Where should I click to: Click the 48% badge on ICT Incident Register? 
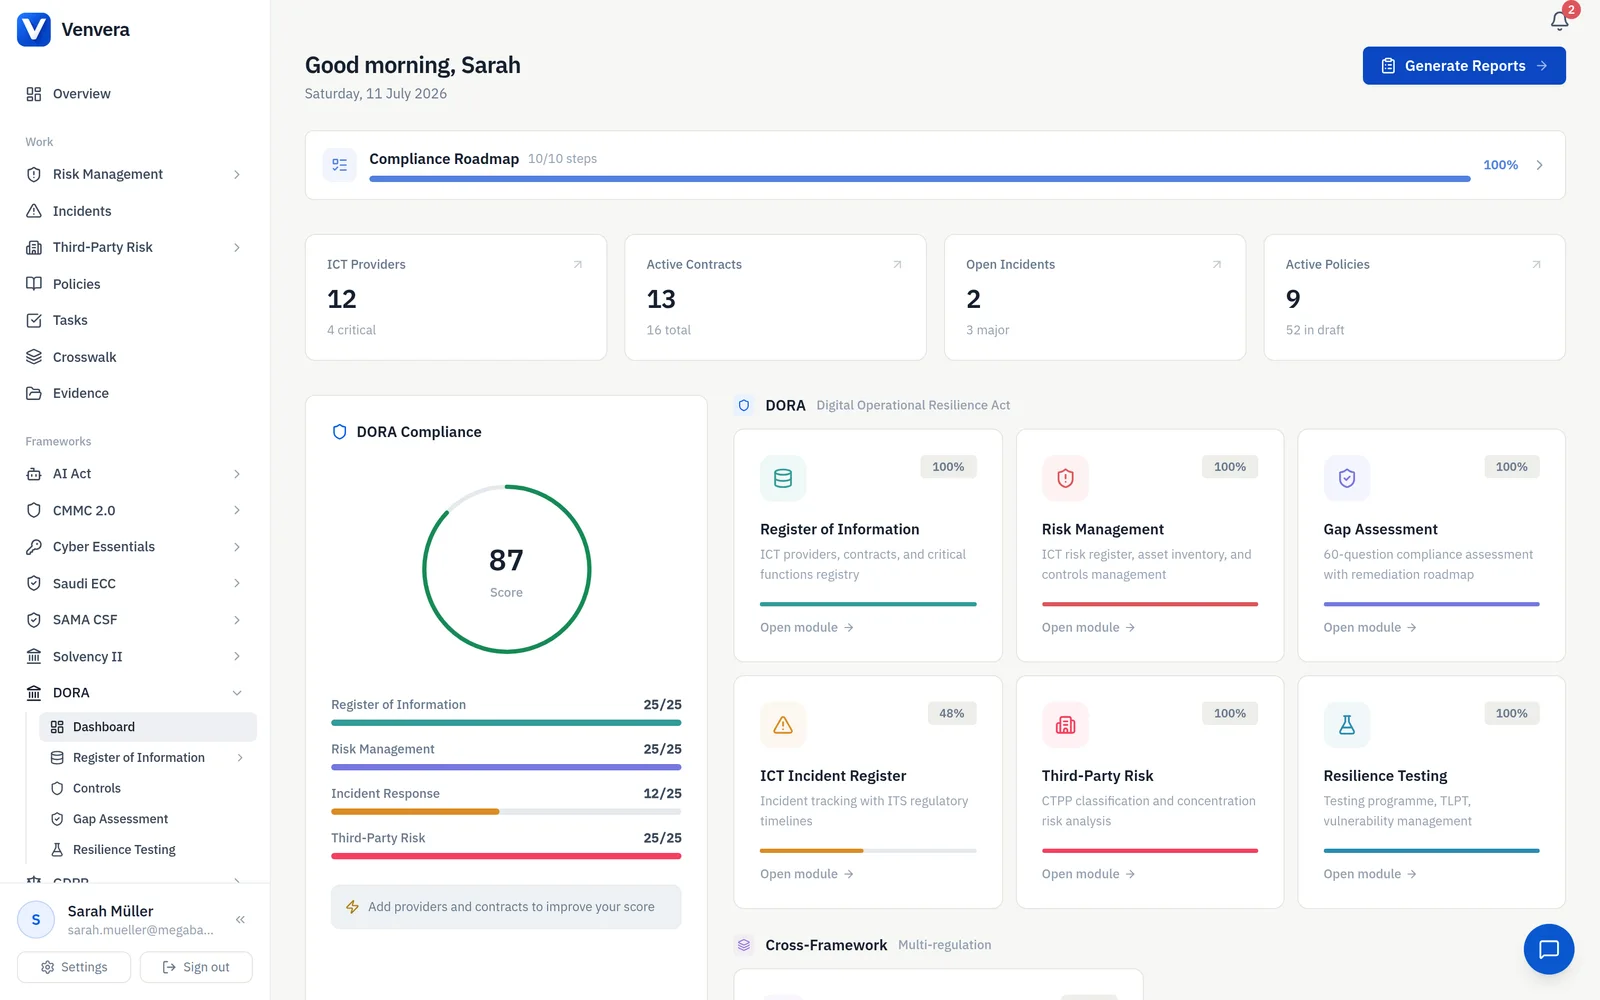952,714
